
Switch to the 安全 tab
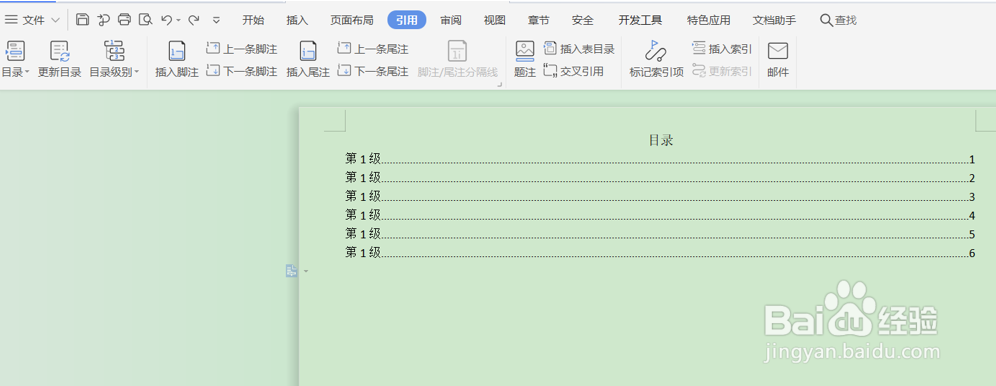[x=582, y=20]
